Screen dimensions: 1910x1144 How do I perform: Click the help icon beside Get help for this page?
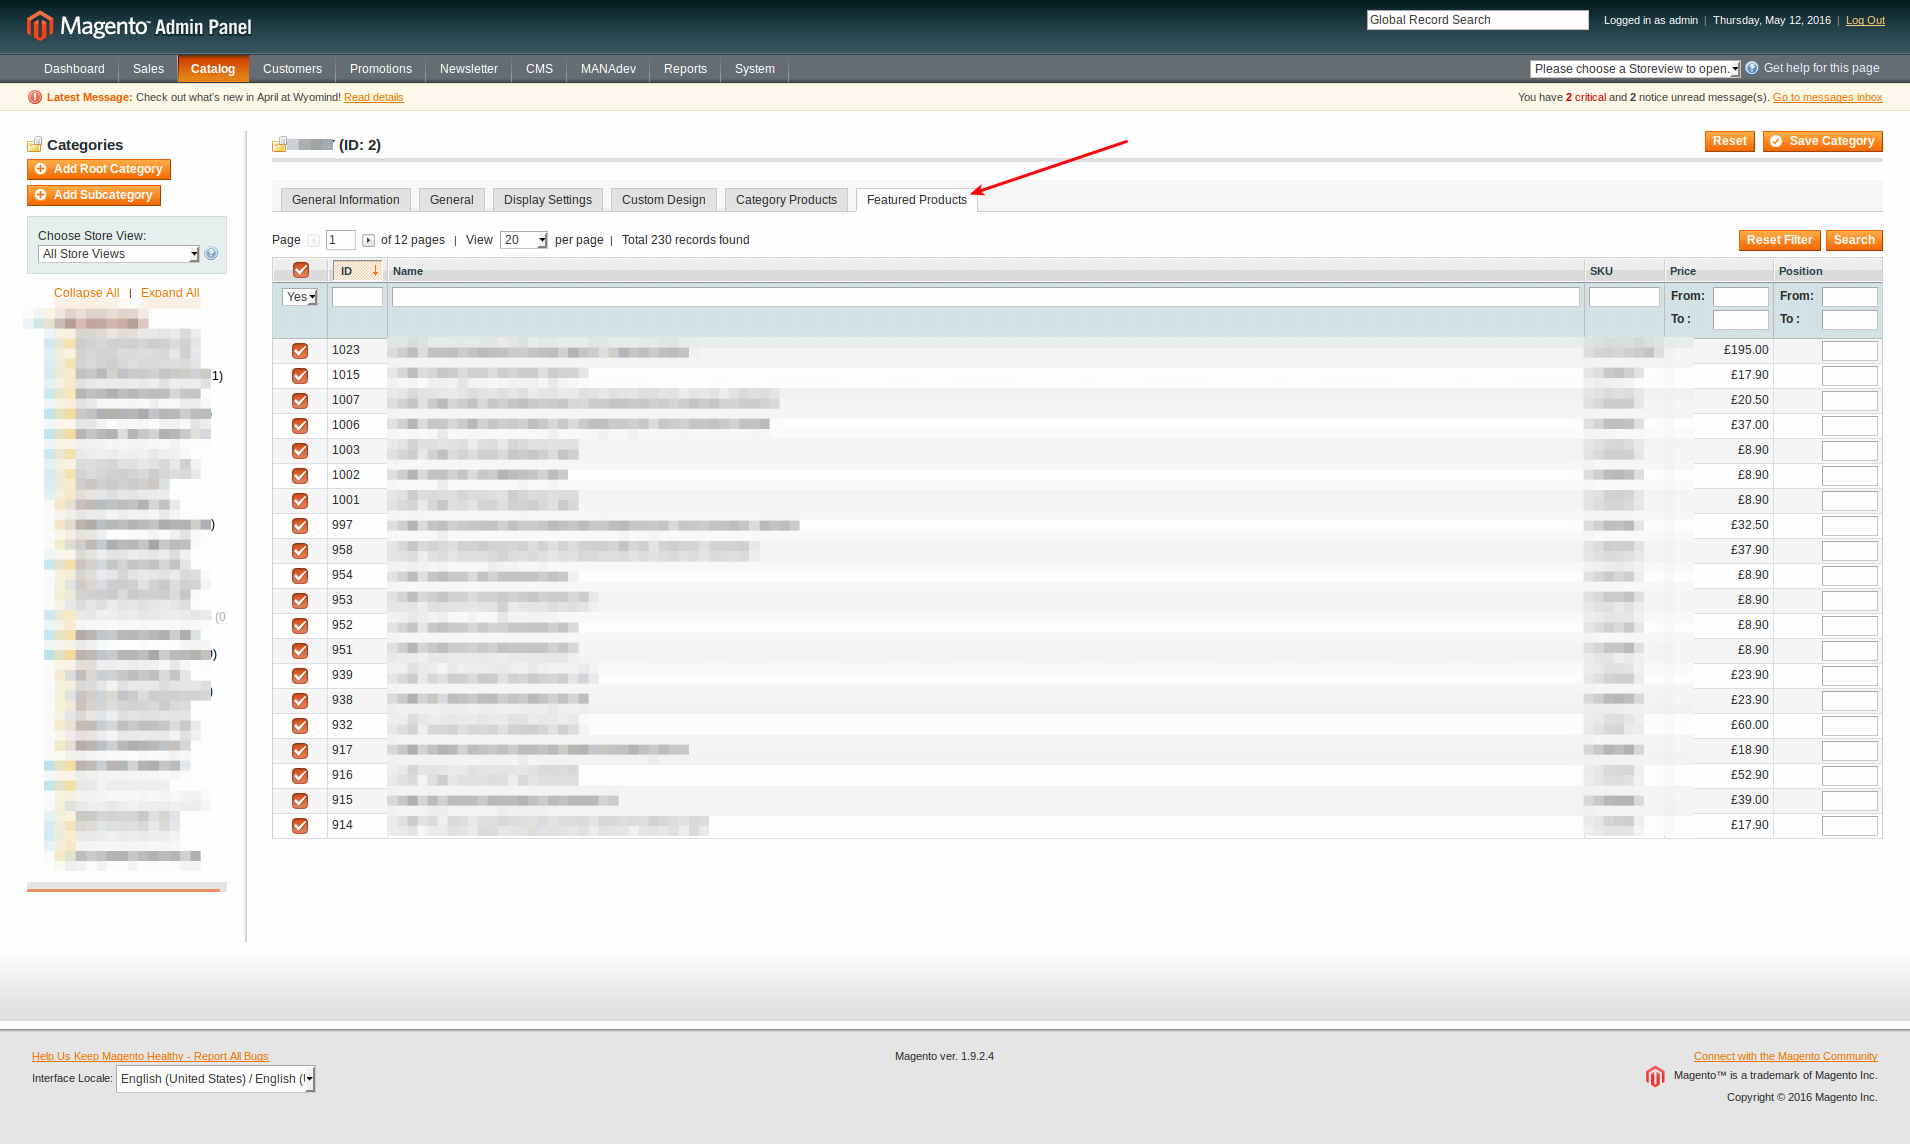click(1752, 68)
